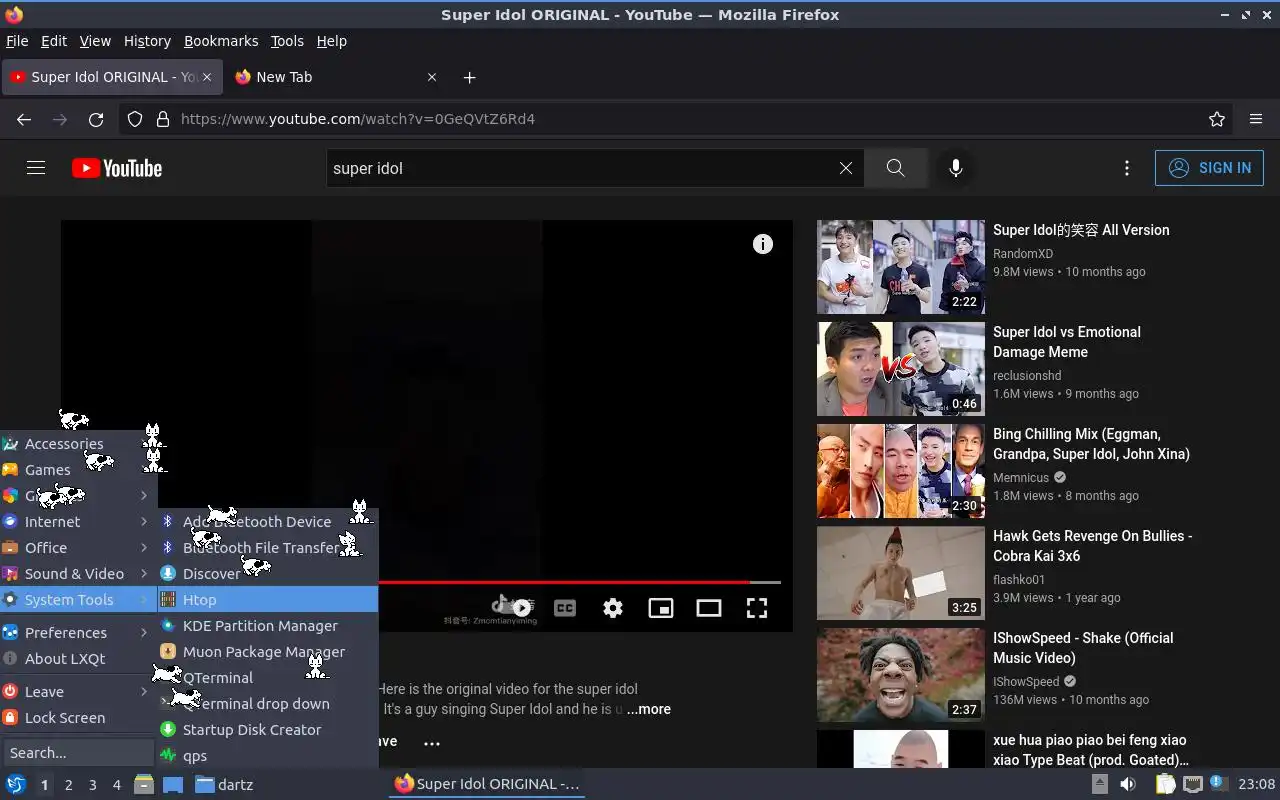Viewport: 1280px width, 800px height.
Task: Open the Firefox Bookmarks menu
Action: click(221, 41)
